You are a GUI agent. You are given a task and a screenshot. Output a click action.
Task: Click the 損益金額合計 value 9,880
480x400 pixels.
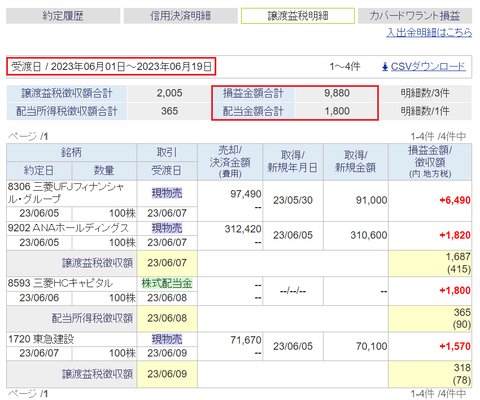pyautogui.click(x=337, y=93)
